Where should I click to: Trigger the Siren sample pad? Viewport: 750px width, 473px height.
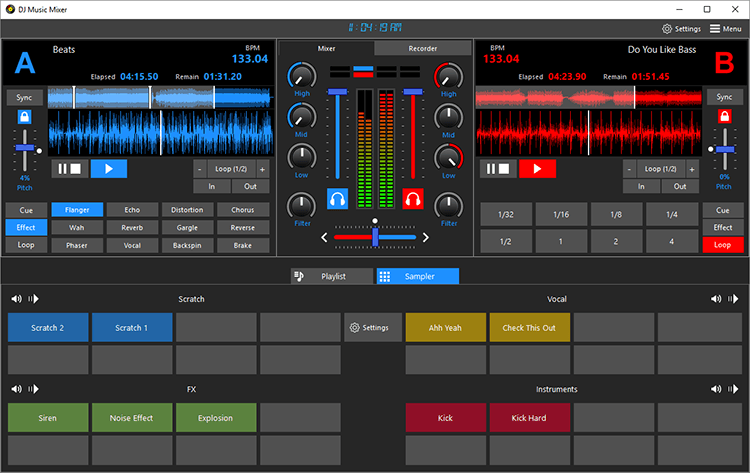click(48, 418)
